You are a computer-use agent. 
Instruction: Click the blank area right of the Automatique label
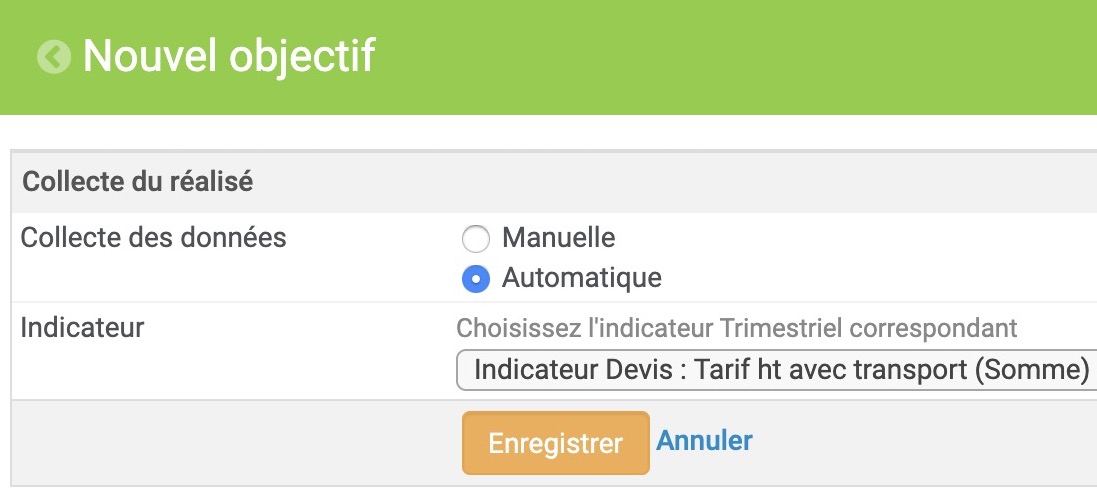(875, 278)
